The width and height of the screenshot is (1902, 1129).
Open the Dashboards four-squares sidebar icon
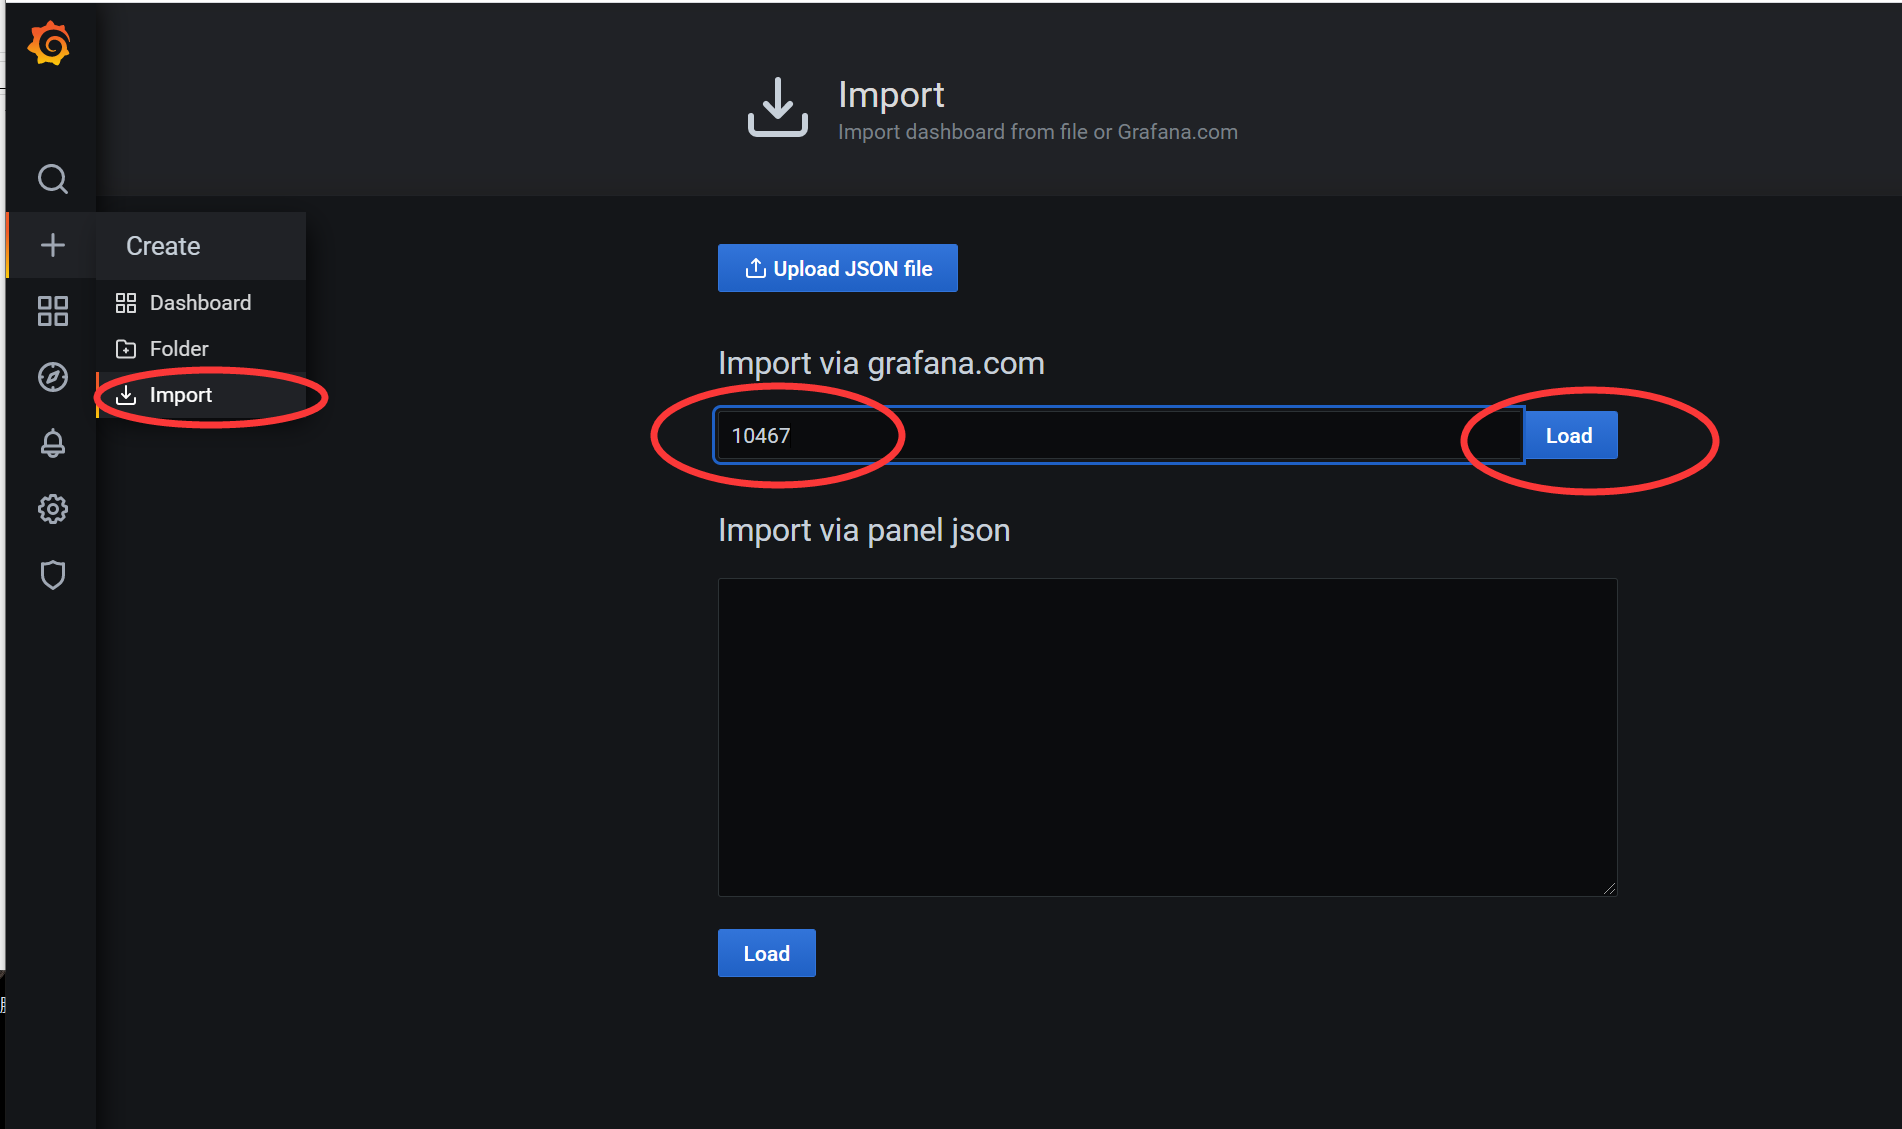pos(53,311)
